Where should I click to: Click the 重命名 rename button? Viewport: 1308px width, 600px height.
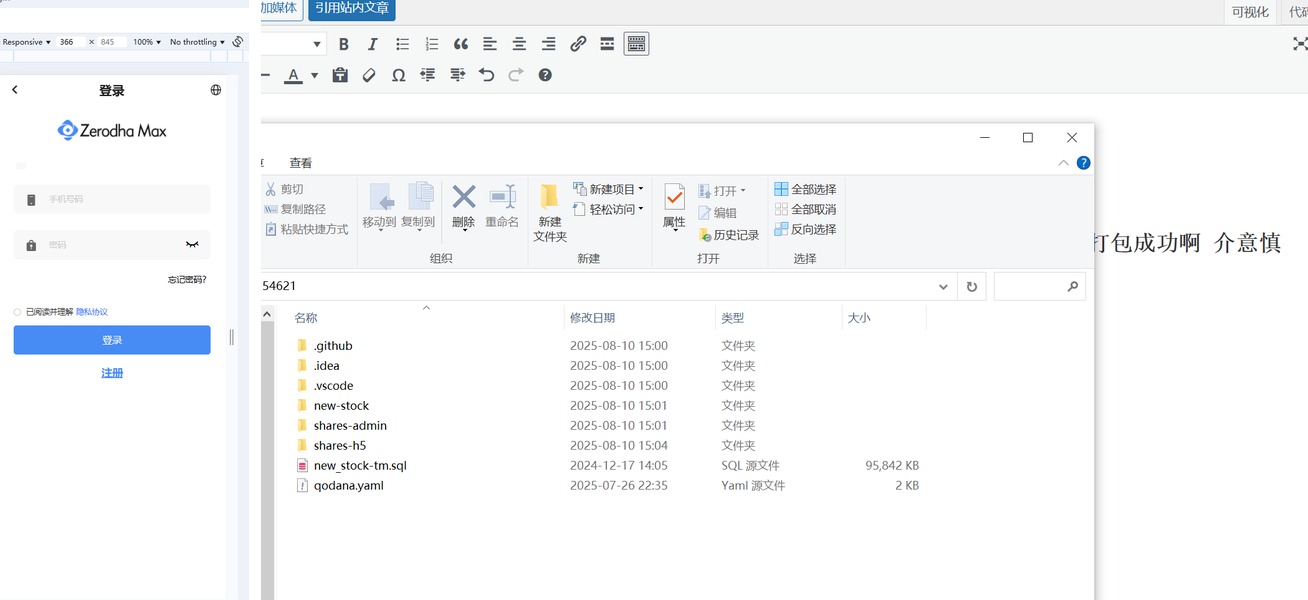(x=502, y=206)
